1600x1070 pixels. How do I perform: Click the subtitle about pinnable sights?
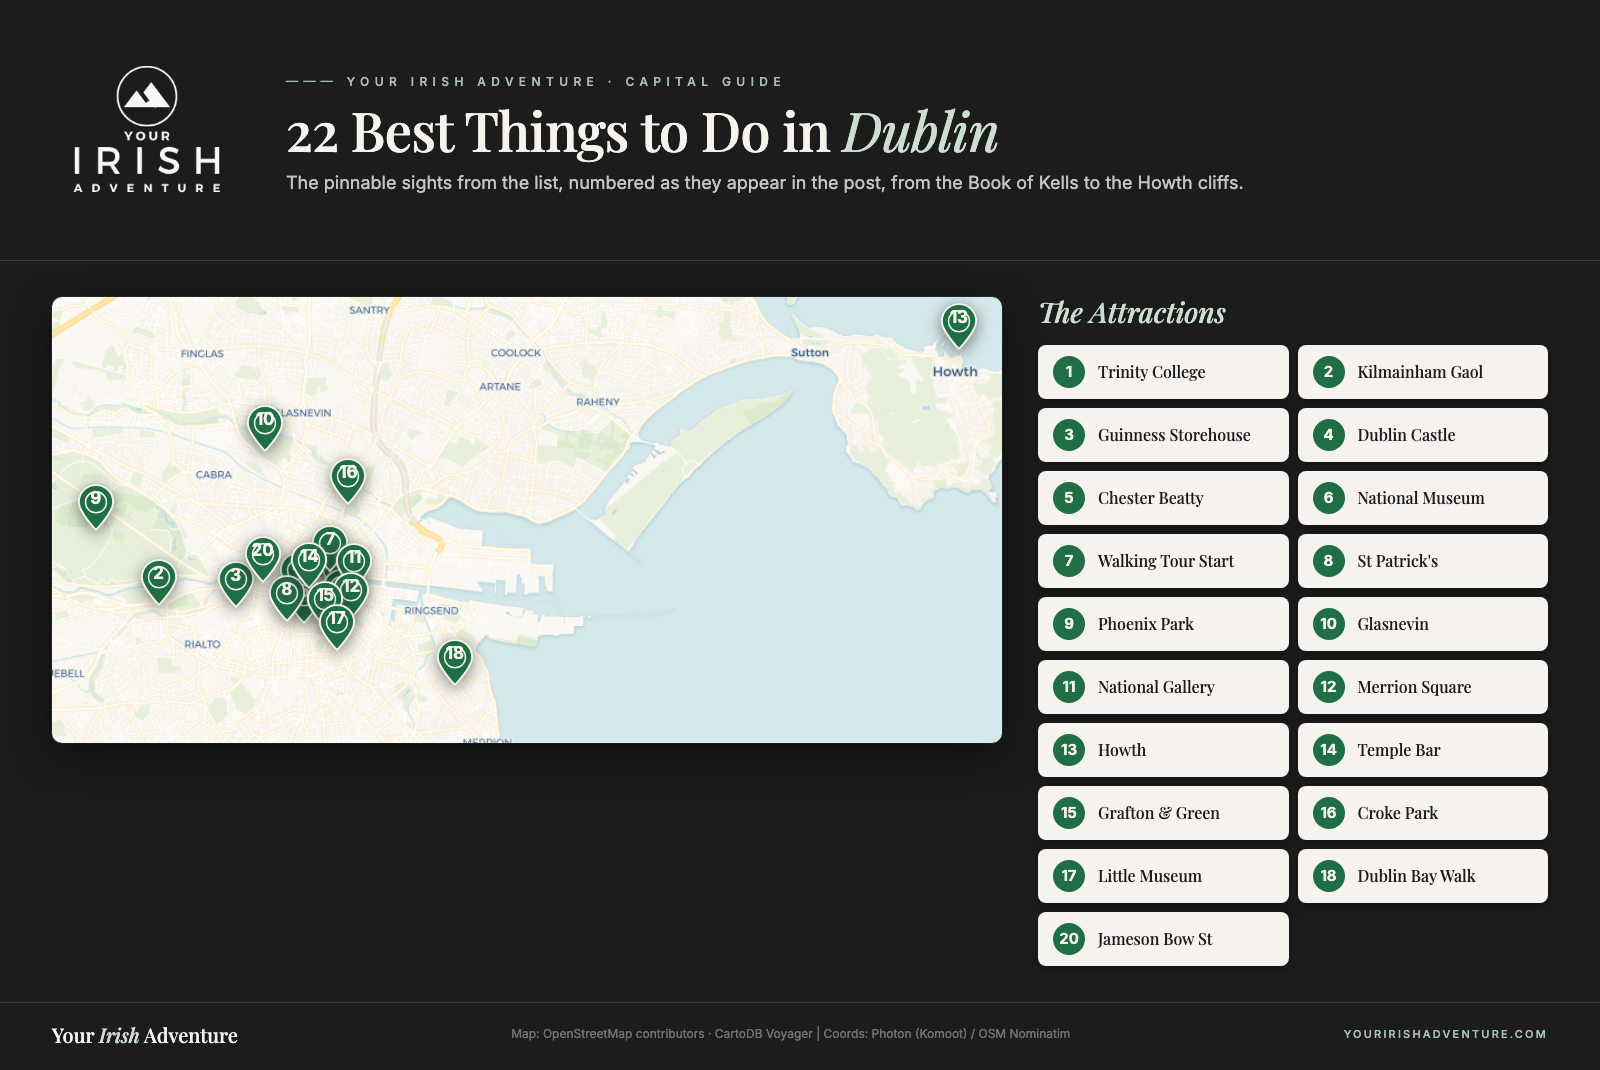765,183
